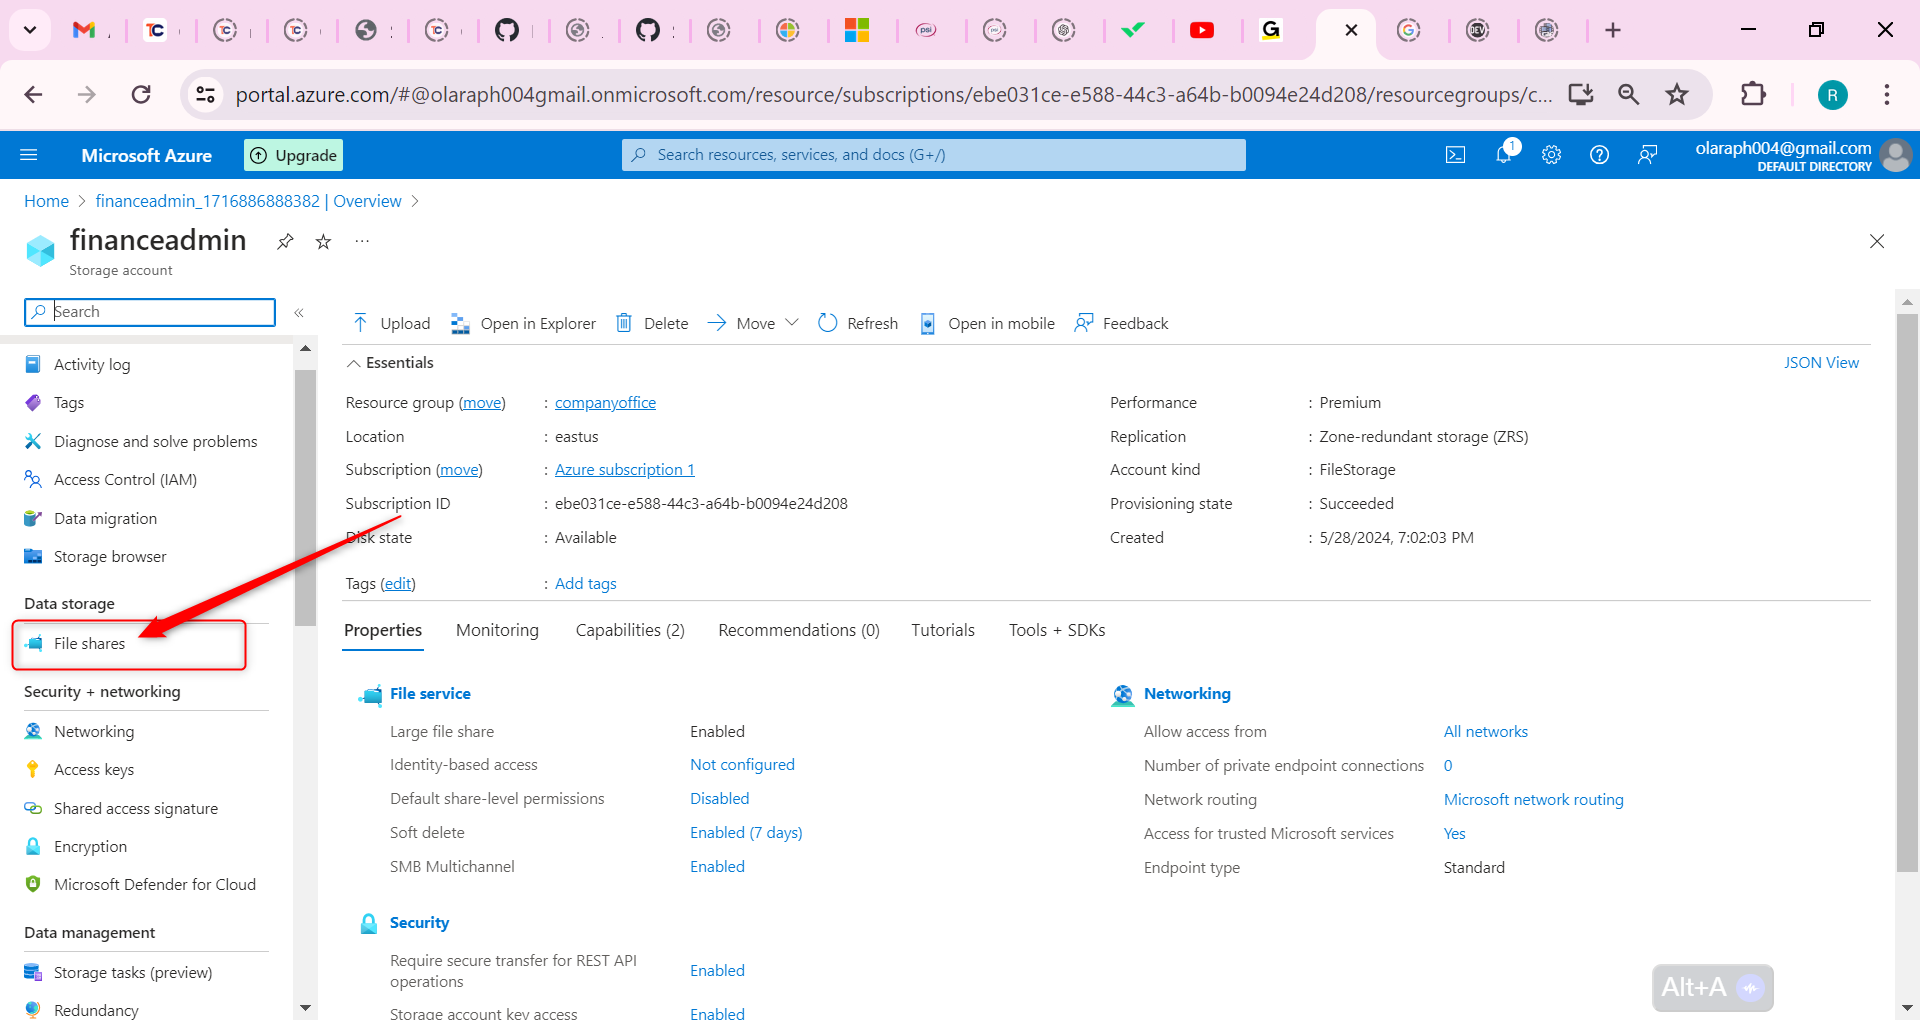Go to Home breadcrumb
The height and width of the screenshot is (1020, 1920).
[46, 201]
